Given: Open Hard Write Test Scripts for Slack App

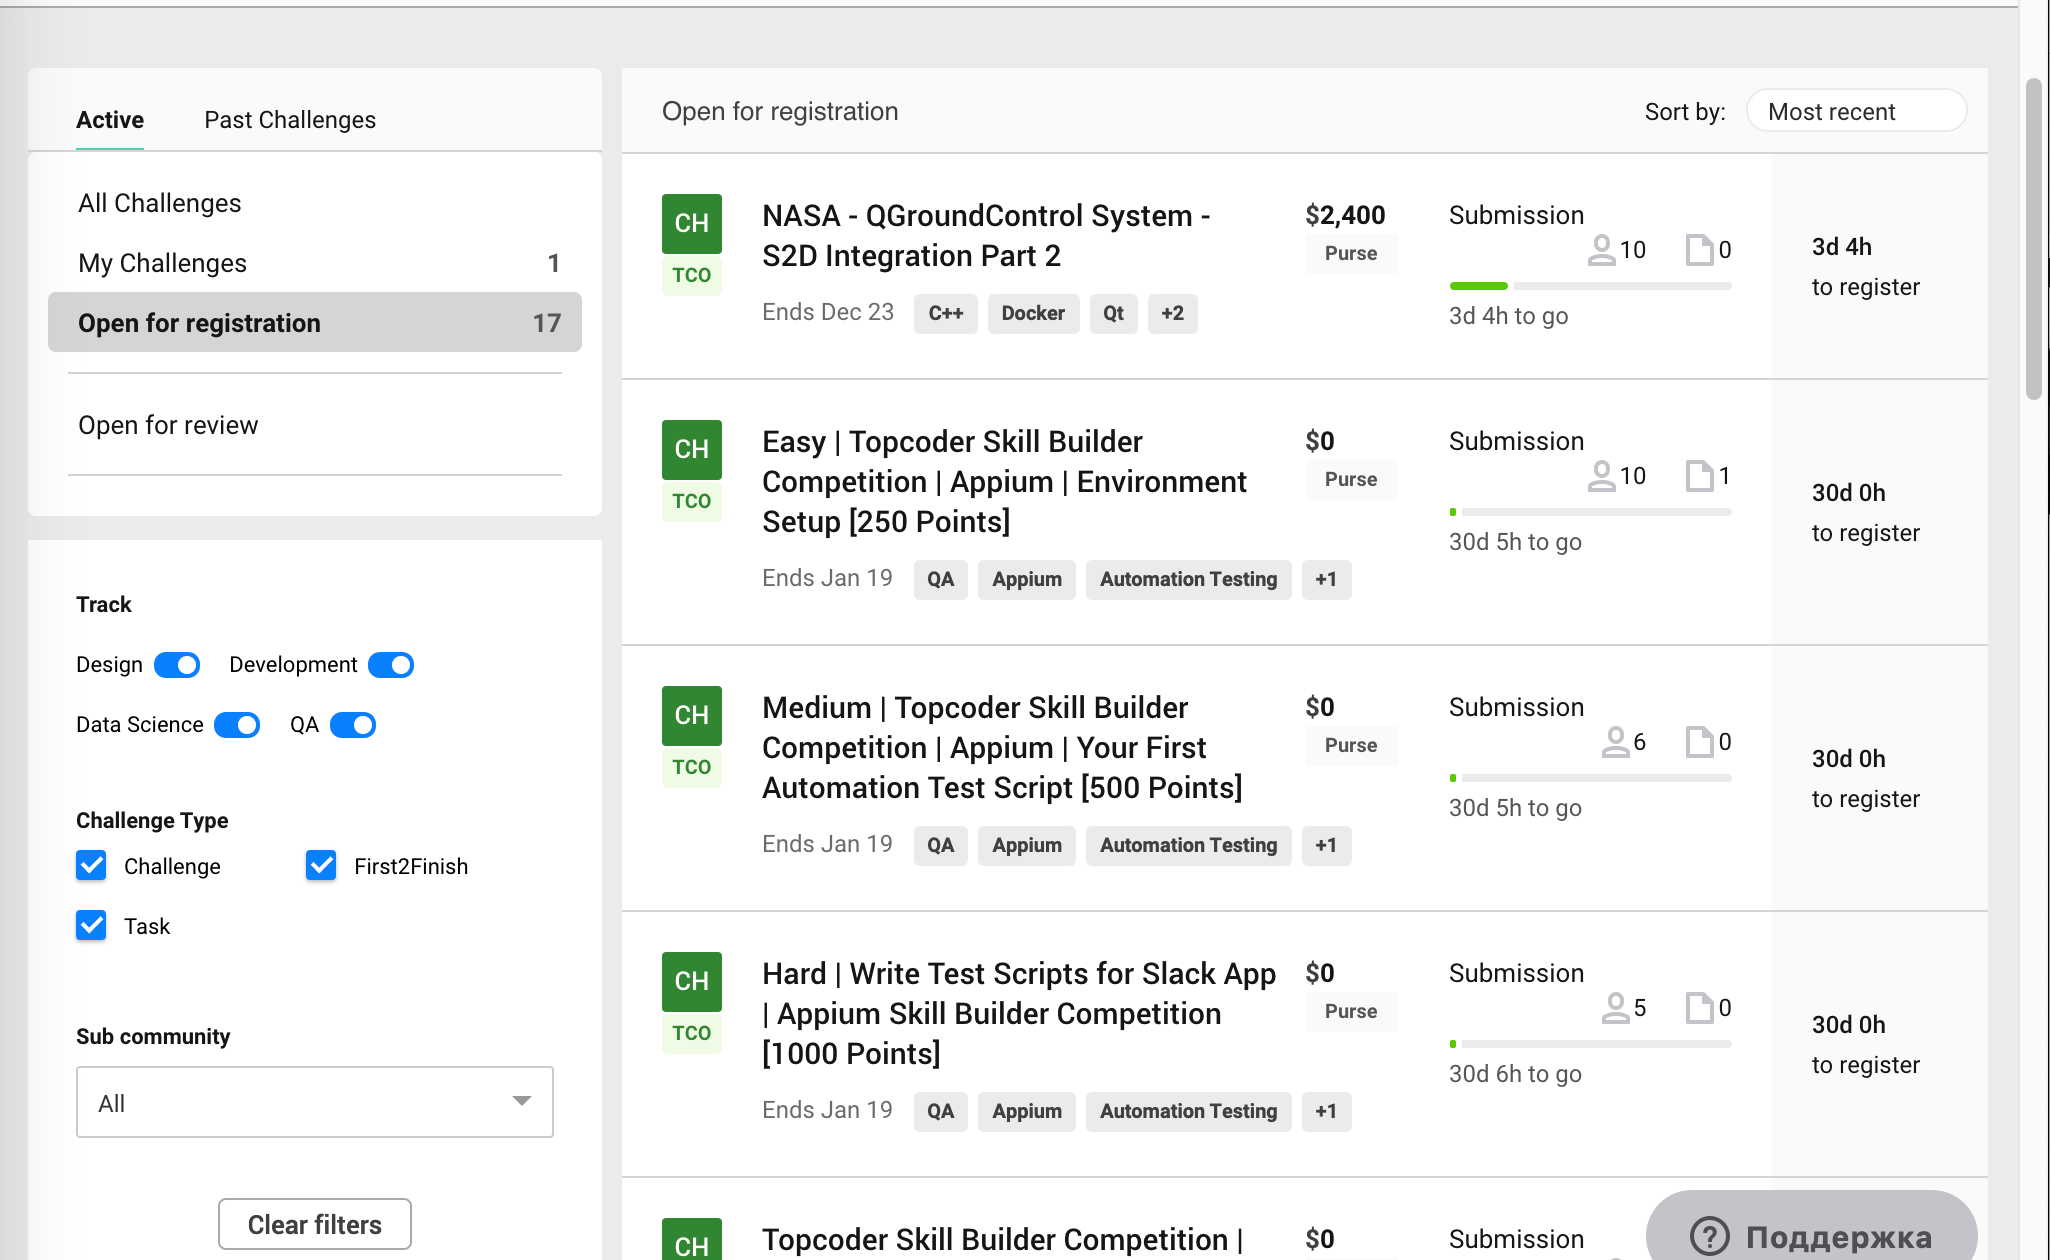Looking at the screenshot, I should (x=1019, y=1014).
